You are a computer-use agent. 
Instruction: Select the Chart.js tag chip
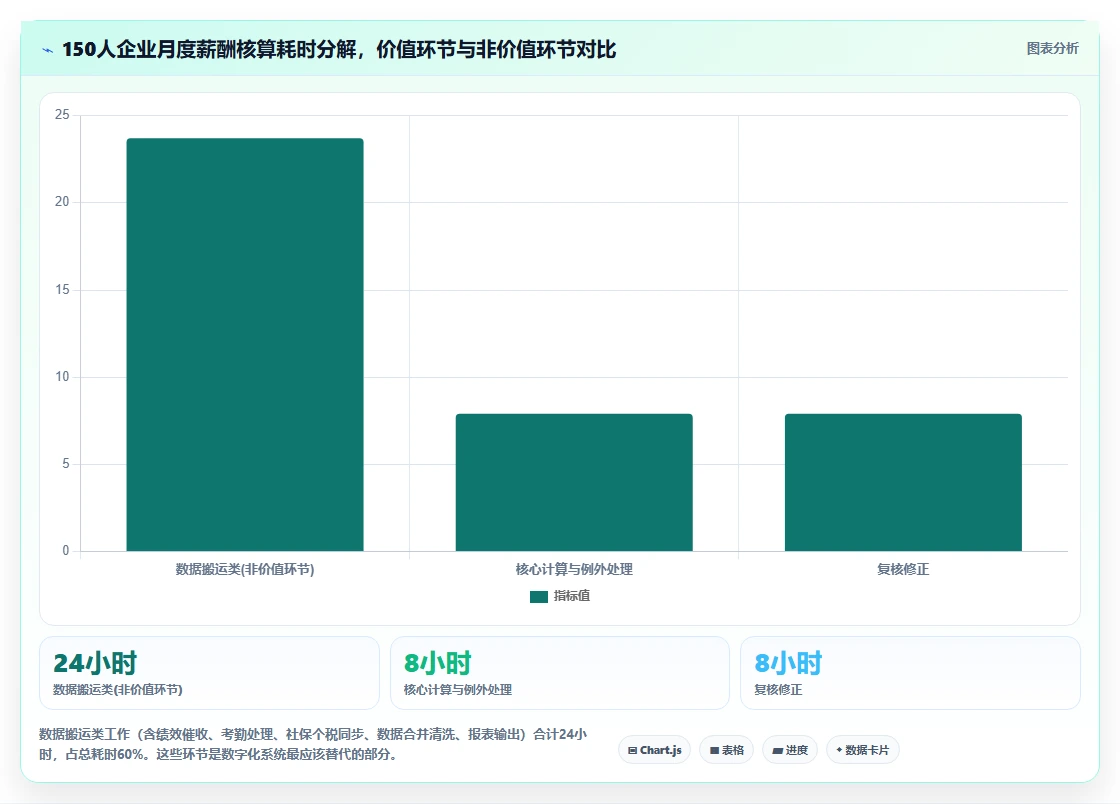point(654,750)
